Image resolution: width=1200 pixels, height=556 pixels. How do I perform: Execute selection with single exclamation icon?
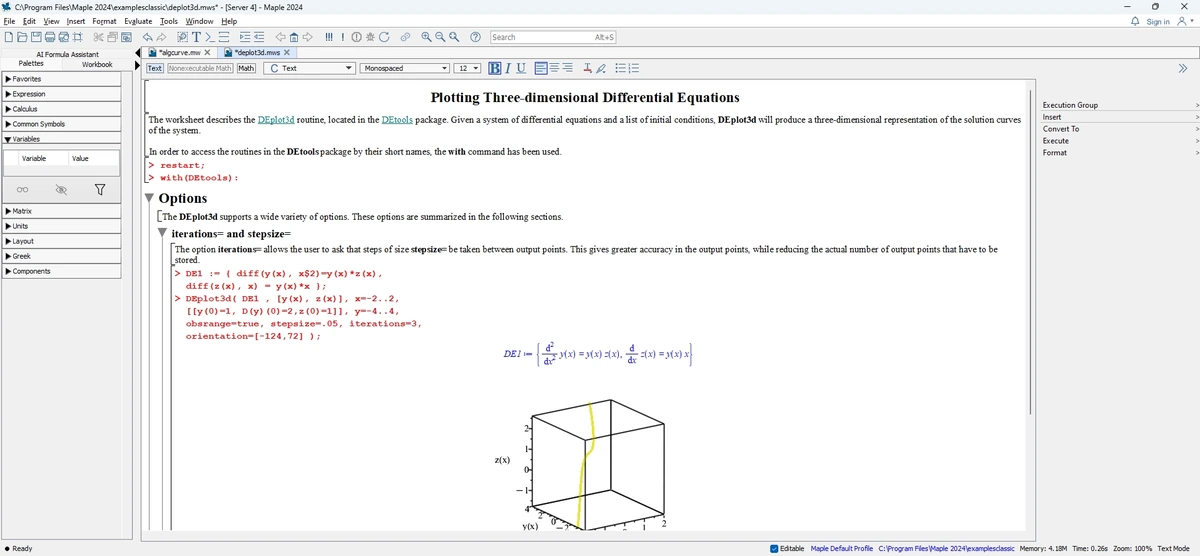pos(343,37)
